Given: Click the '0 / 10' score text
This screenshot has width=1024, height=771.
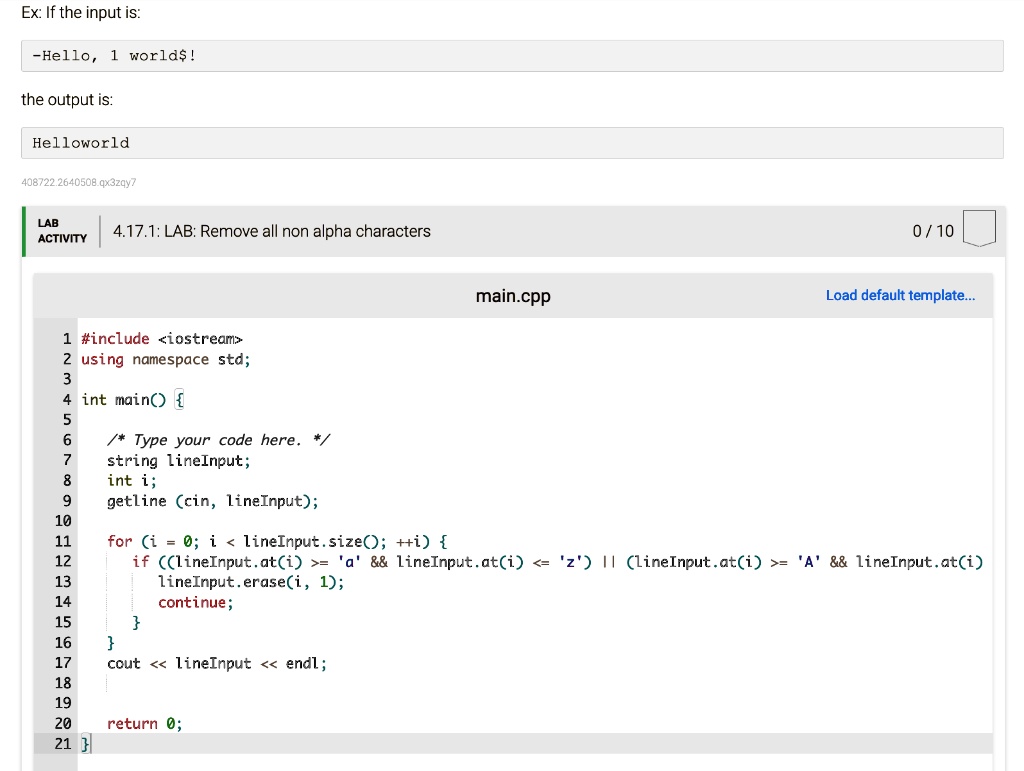Looking at the screenshot, I should pos(933,231).
